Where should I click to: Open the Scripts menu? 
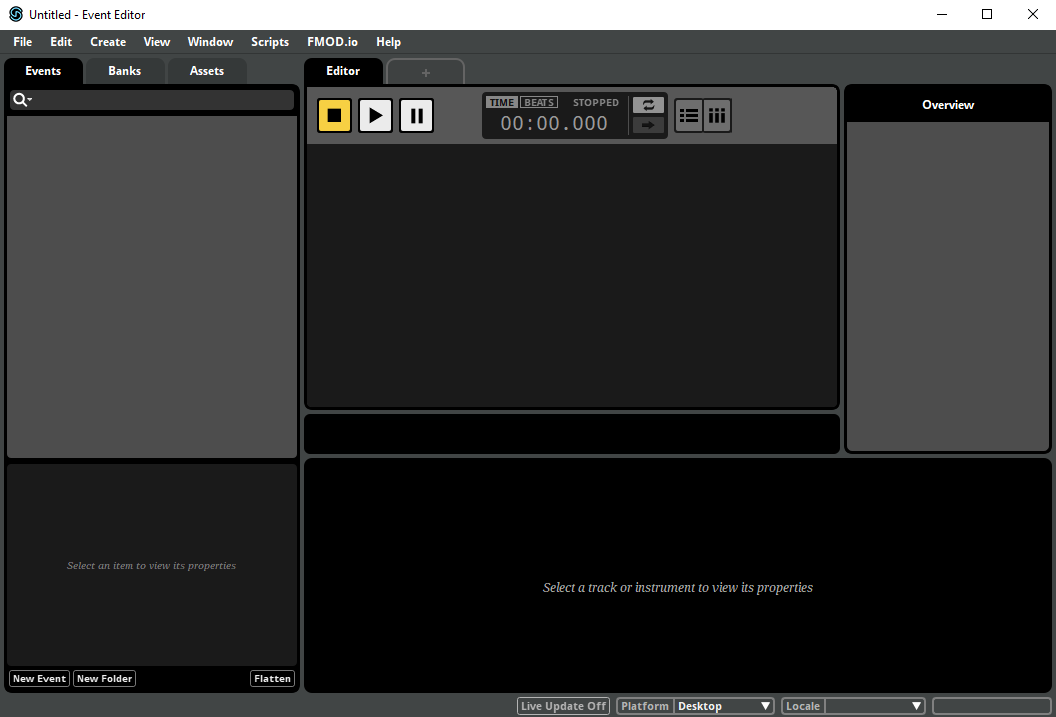(x=270, y=42)
